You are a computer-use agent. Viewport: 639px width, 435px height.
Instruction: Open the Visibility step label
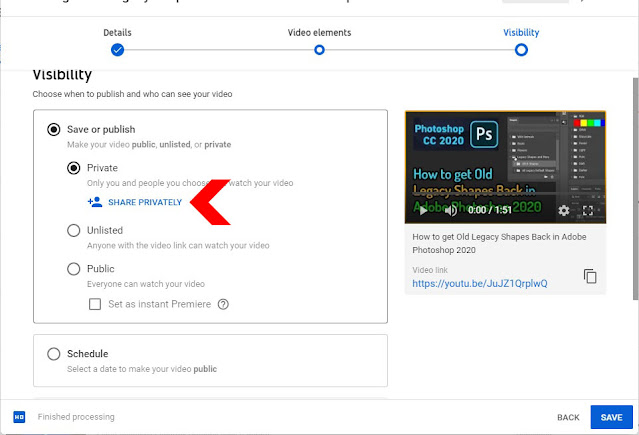point(521,33)
